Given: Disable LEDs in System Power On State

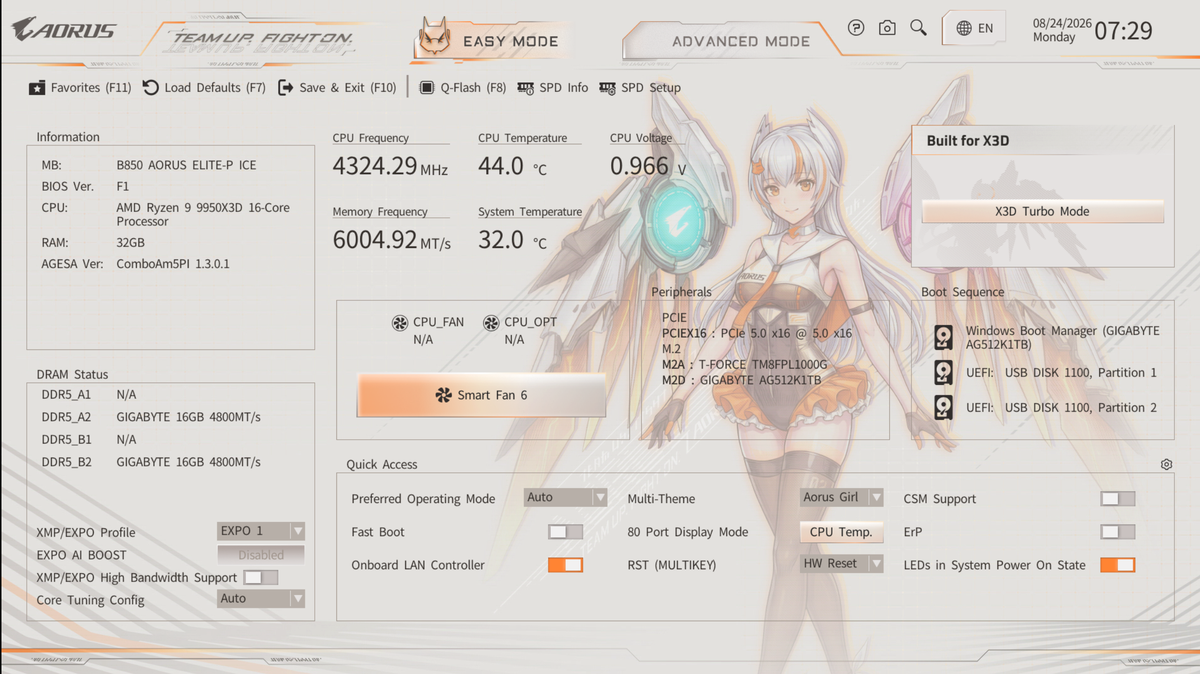Looking at the screenshot, I should click(x=1117, y=565).
